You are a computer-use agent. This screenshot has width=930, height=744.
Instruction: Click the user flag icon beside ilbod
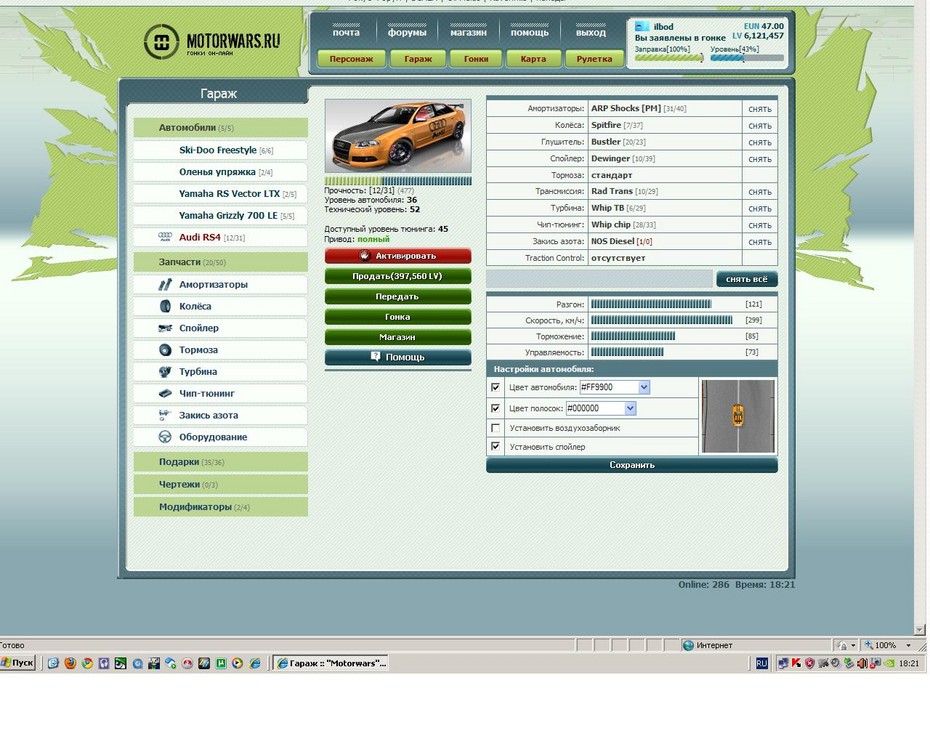coord(642,27)
